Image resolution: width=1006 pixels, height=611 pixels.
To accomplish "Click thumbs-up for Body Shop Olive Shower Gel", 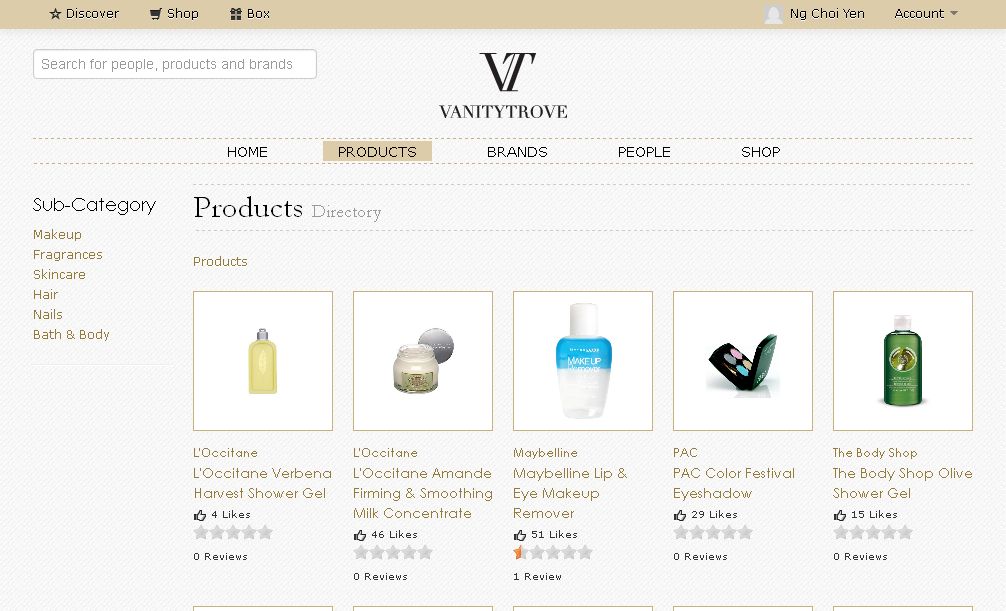I will tap(840, 515).
